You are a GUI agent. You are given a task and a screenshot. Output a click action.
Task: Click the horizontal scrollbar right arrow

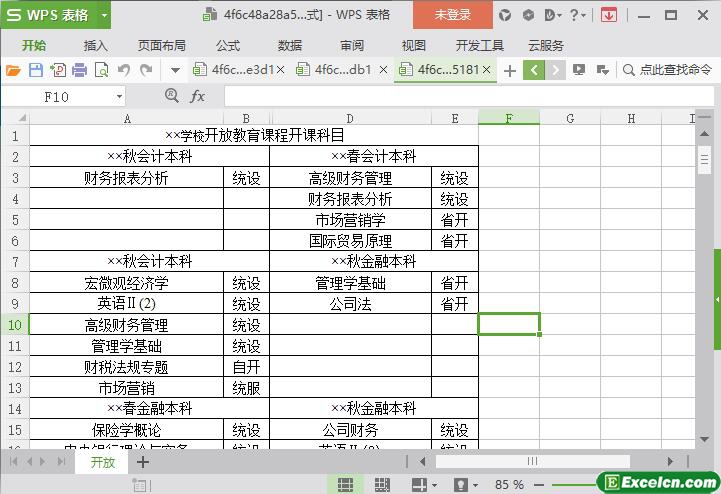coord(670,461)
